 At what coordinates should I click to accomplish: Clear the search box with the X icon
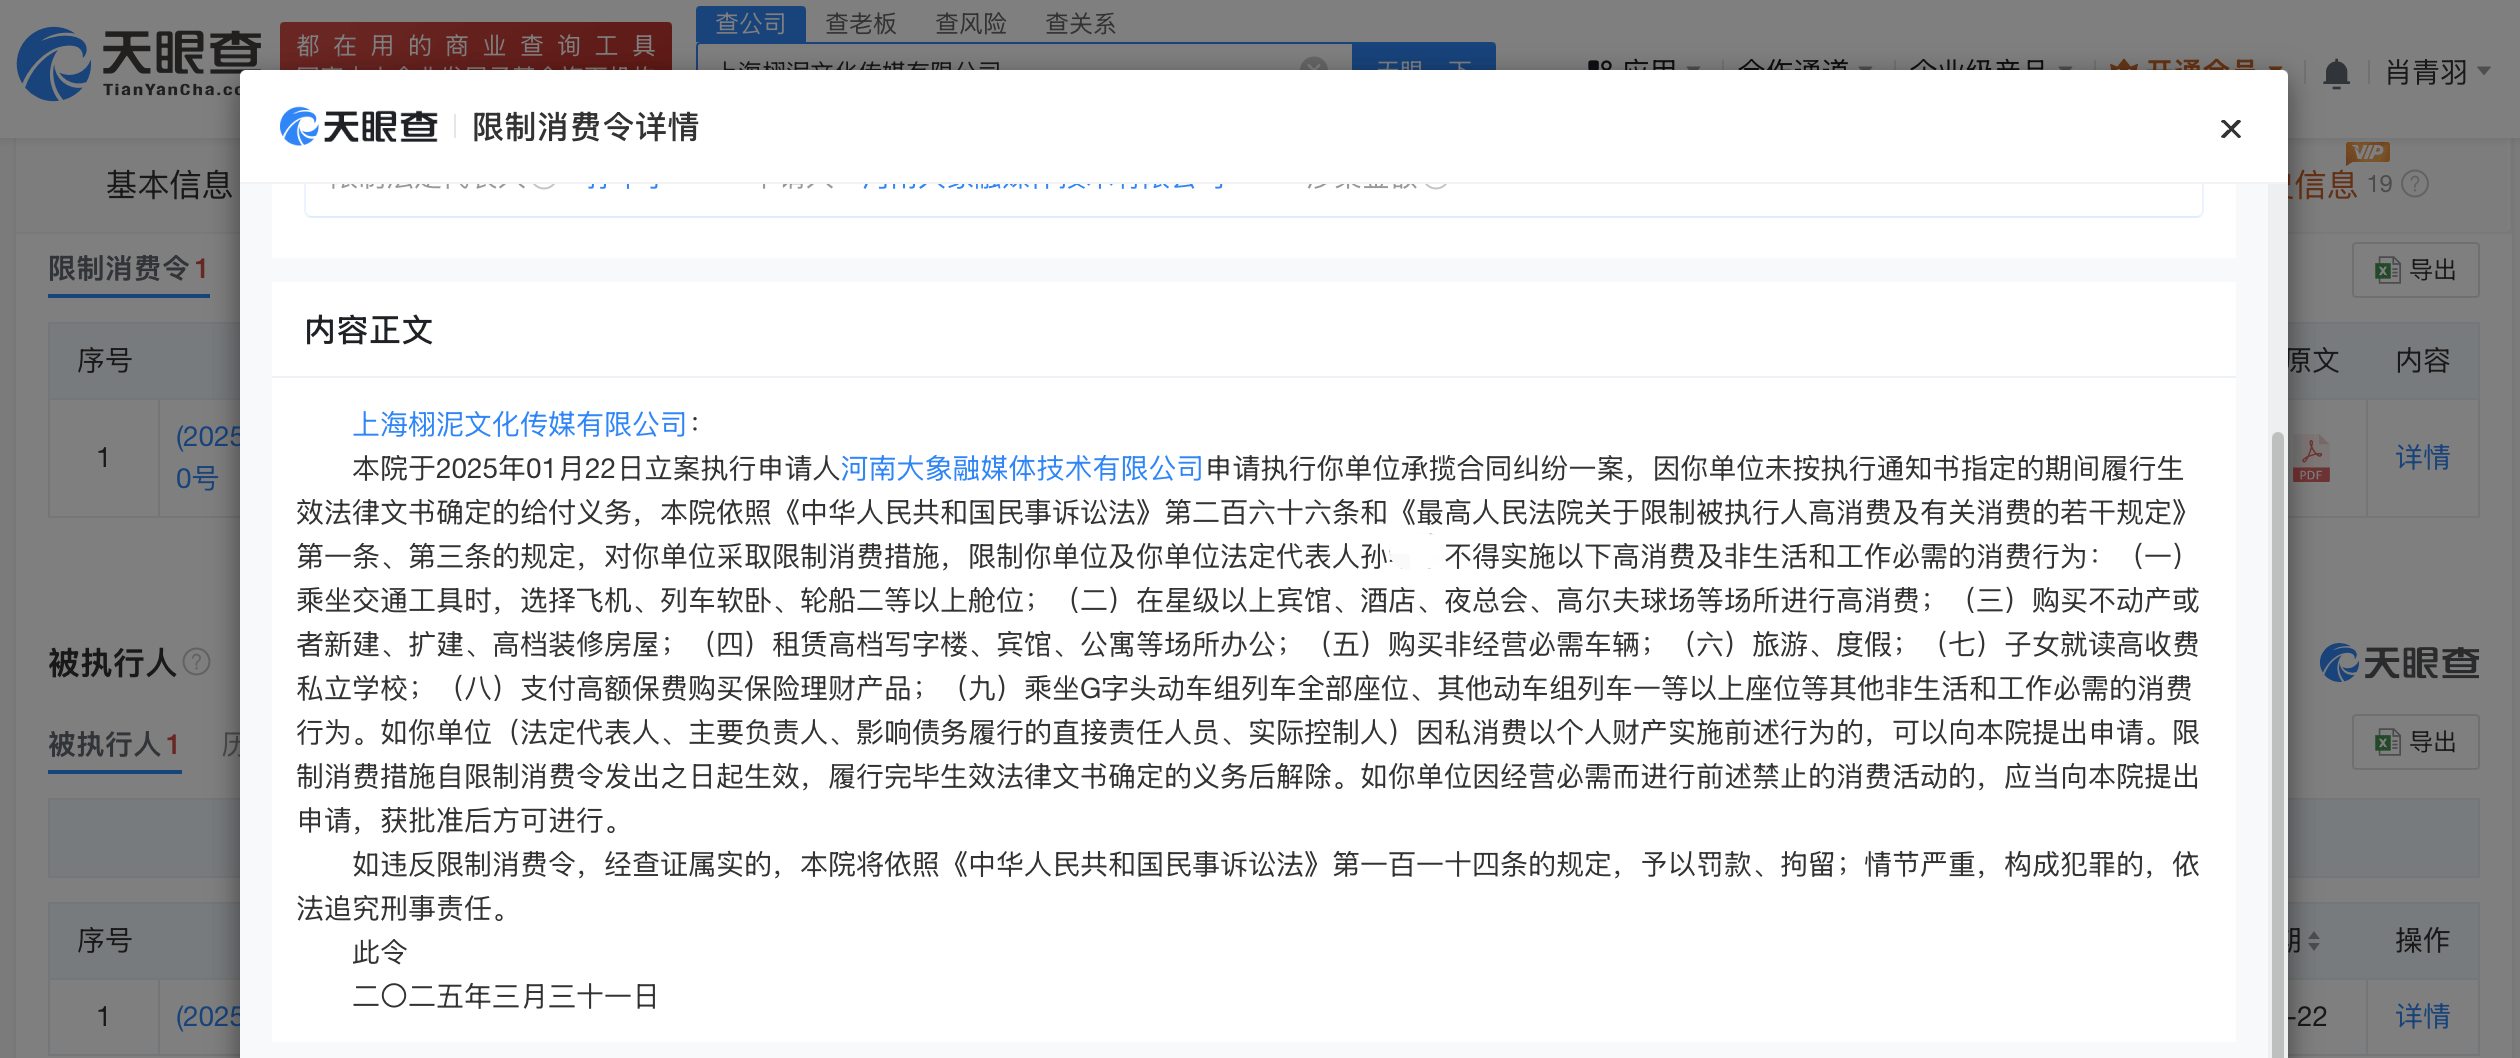point(1313,66)
